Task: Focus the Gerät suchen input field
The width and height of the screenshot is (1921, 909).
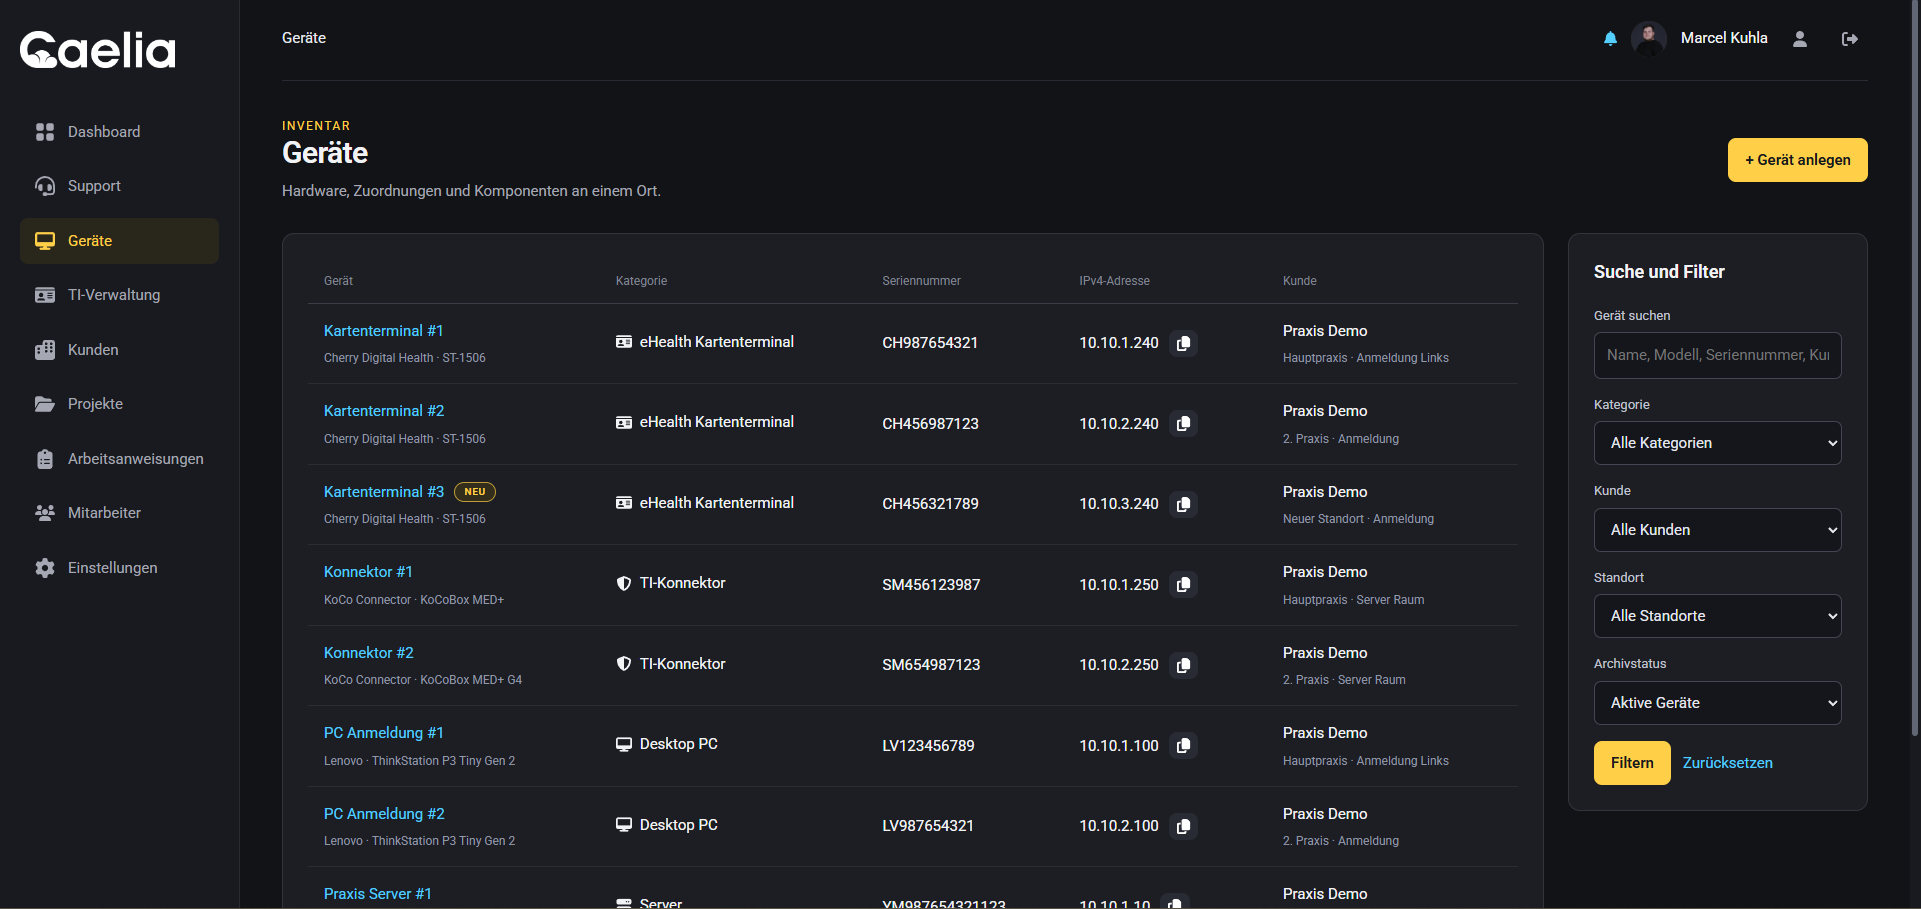Action: pos(1717,355)
